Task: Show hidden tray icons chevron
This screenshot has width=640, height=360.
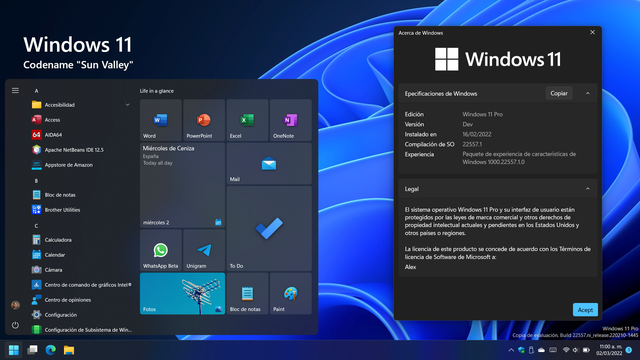Action: (511, 350)
